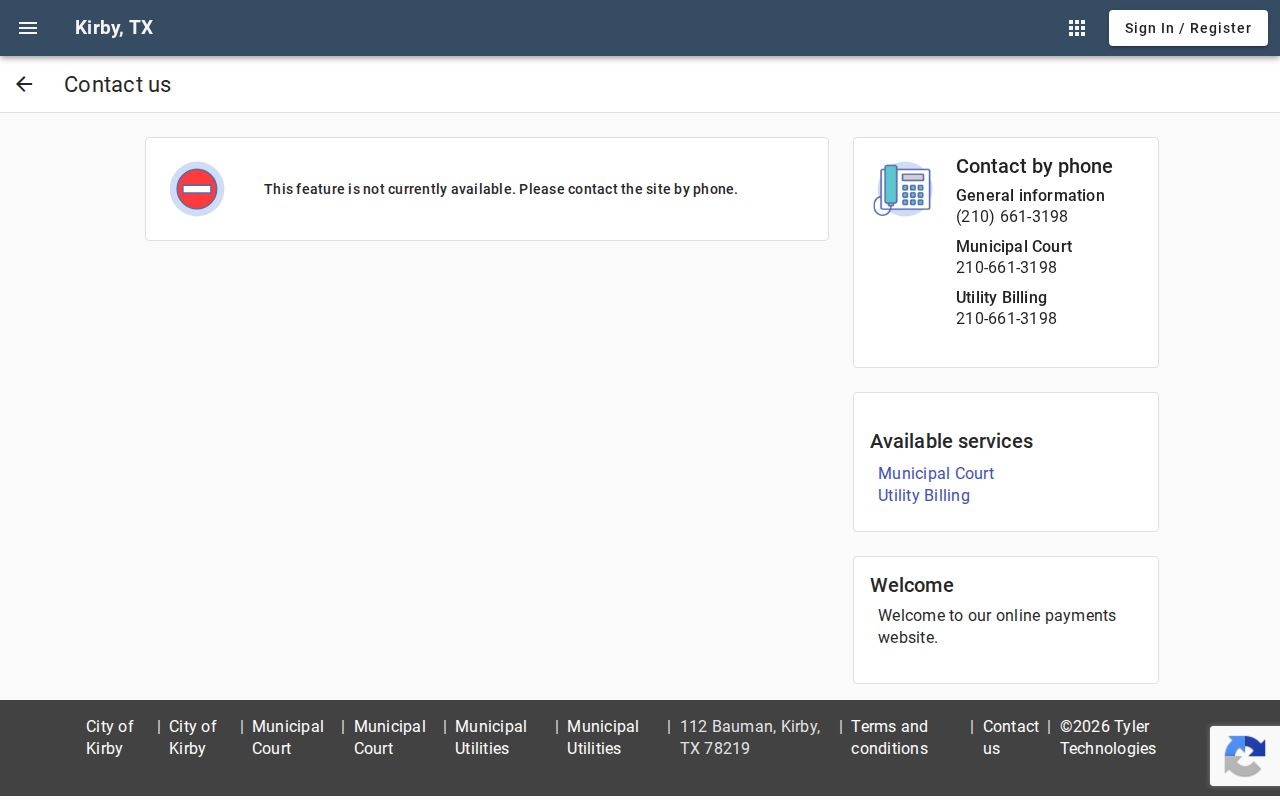Open the second Municipal Utilities footer link
The image size is (1280, 800).
click(603, 737)
